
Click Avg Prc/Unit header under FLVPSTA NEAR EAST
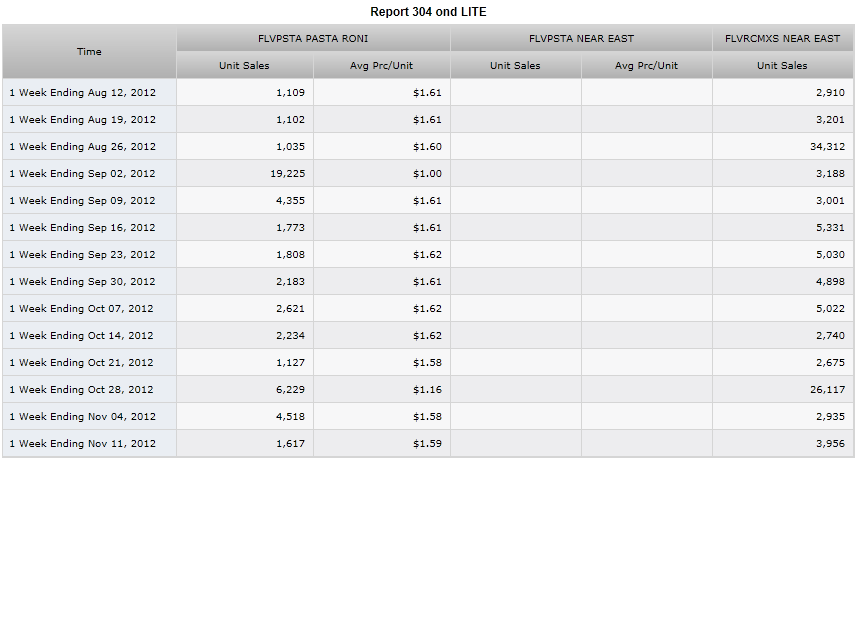click(647, 66)
